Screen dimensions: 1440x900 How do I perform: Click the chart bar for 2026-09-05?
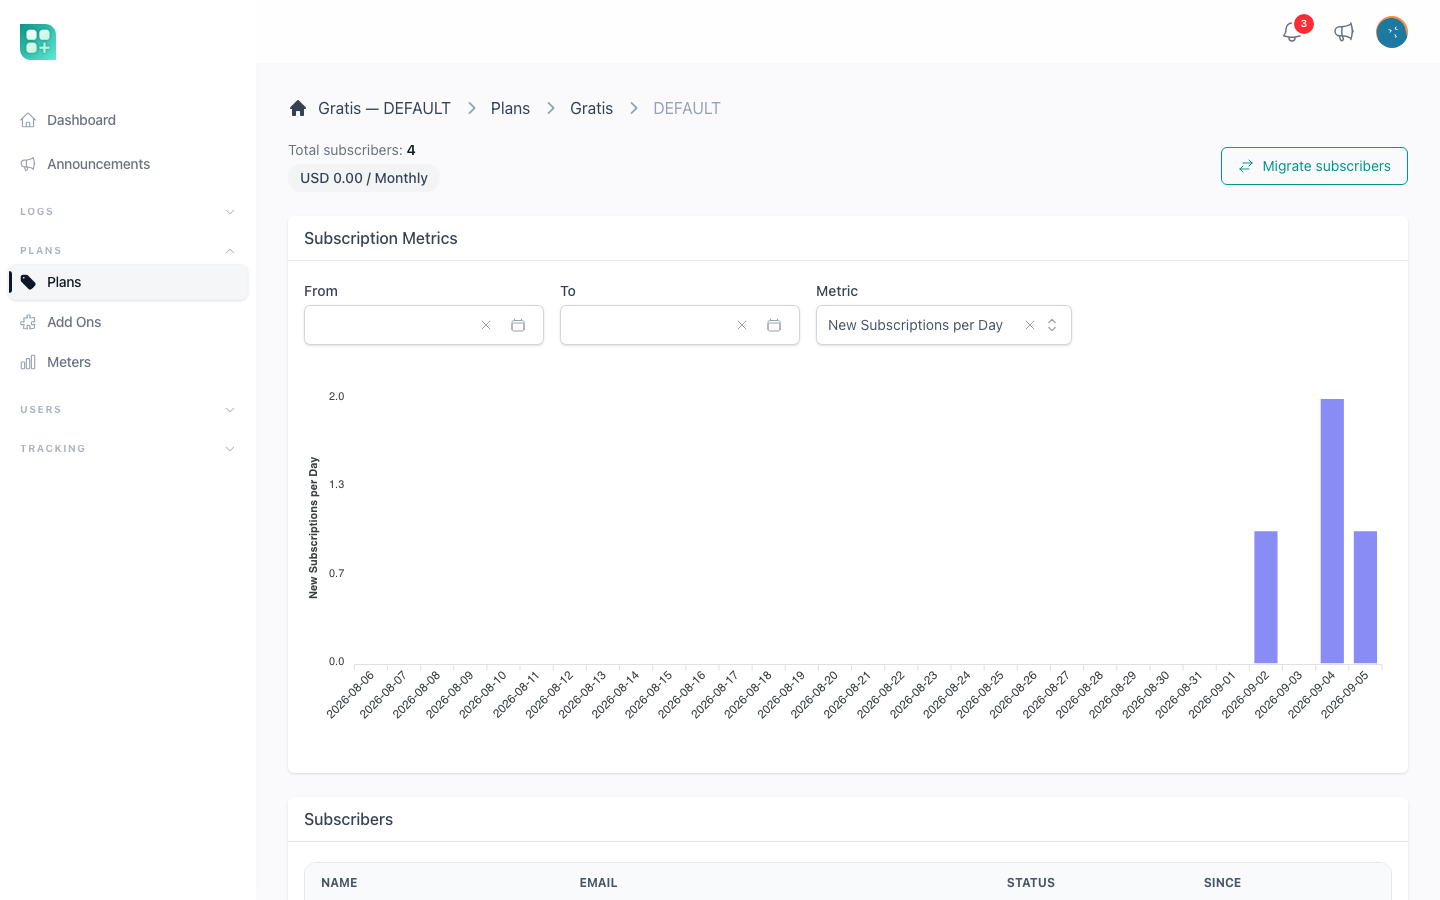(x=1365, y=597)
